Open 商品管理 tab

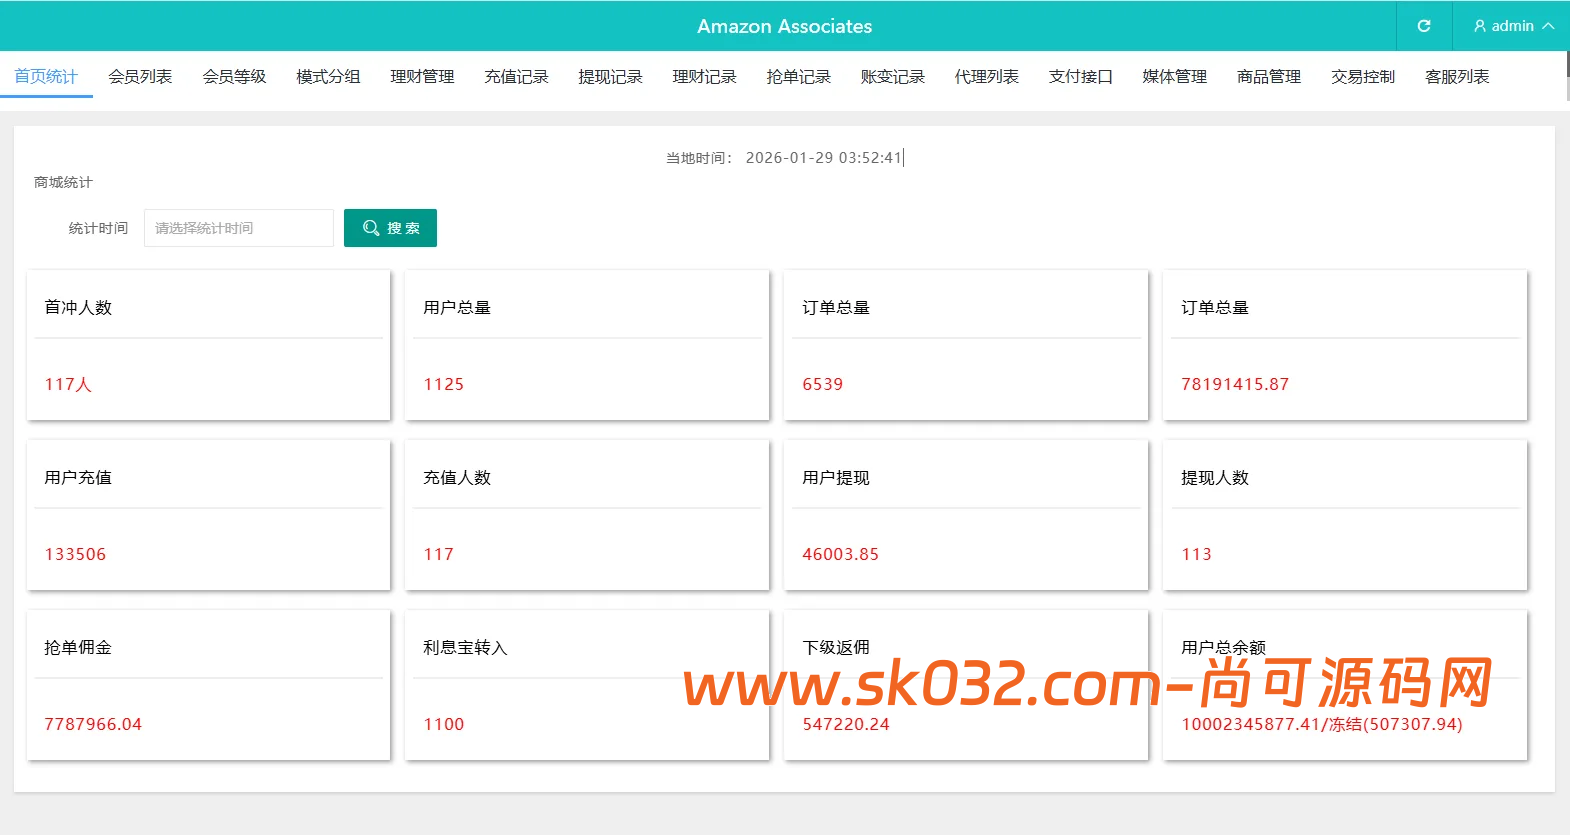coord(1268,76)
